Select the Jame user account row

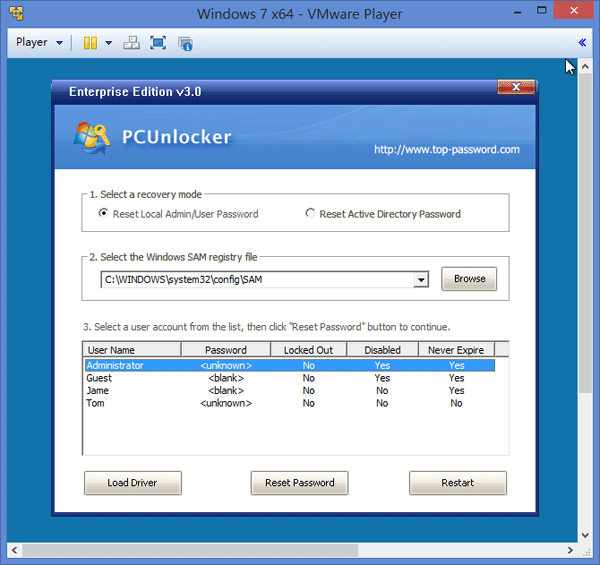[290, 391]
